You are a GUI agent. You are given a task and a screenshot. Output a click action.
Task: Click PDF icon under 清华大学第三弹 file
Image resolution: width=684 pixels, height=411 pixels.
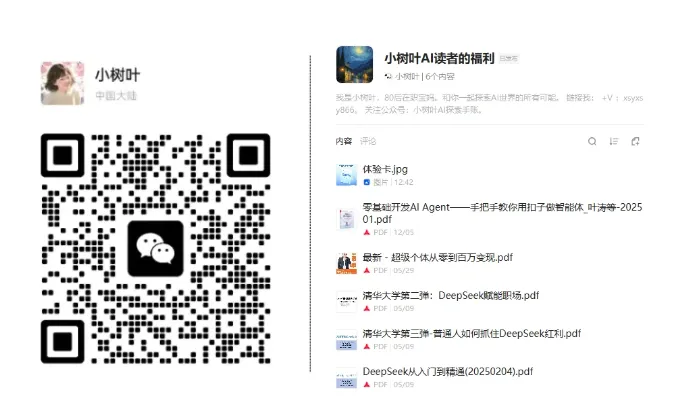click(x=366, y=346)
